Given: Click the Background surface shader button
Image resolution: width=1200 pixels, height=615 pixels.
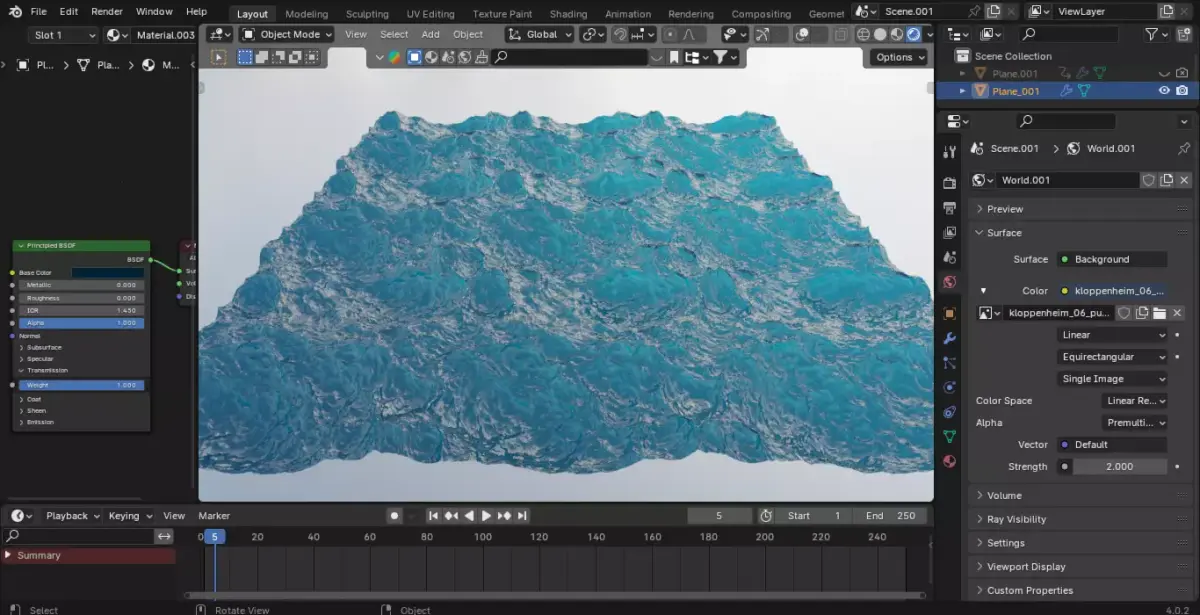Looking at the screenshot, I should tap(1112, 259).
